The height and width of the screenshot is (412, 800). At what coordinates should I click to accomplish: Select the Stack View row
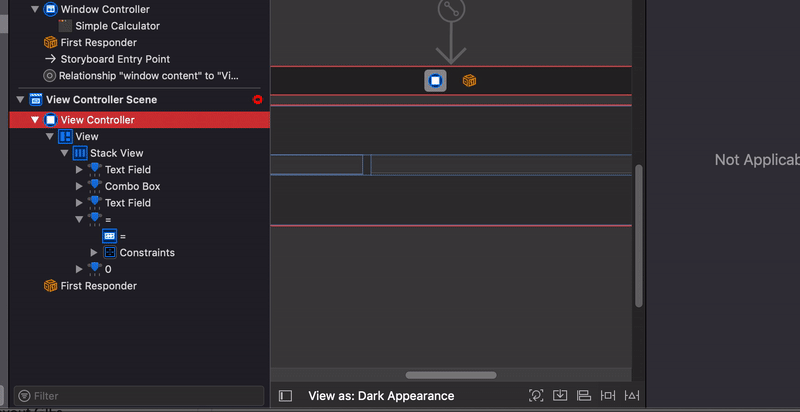click(139, 153)
